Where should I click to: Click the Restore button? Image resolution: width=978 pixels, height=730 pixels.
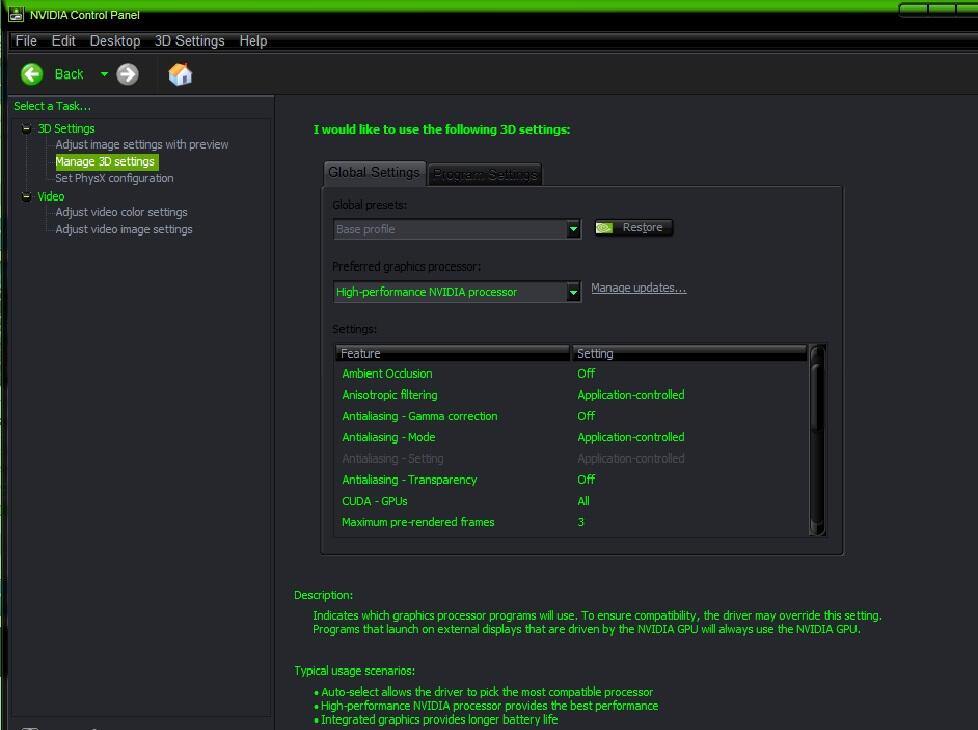click(x=633, y=228)
